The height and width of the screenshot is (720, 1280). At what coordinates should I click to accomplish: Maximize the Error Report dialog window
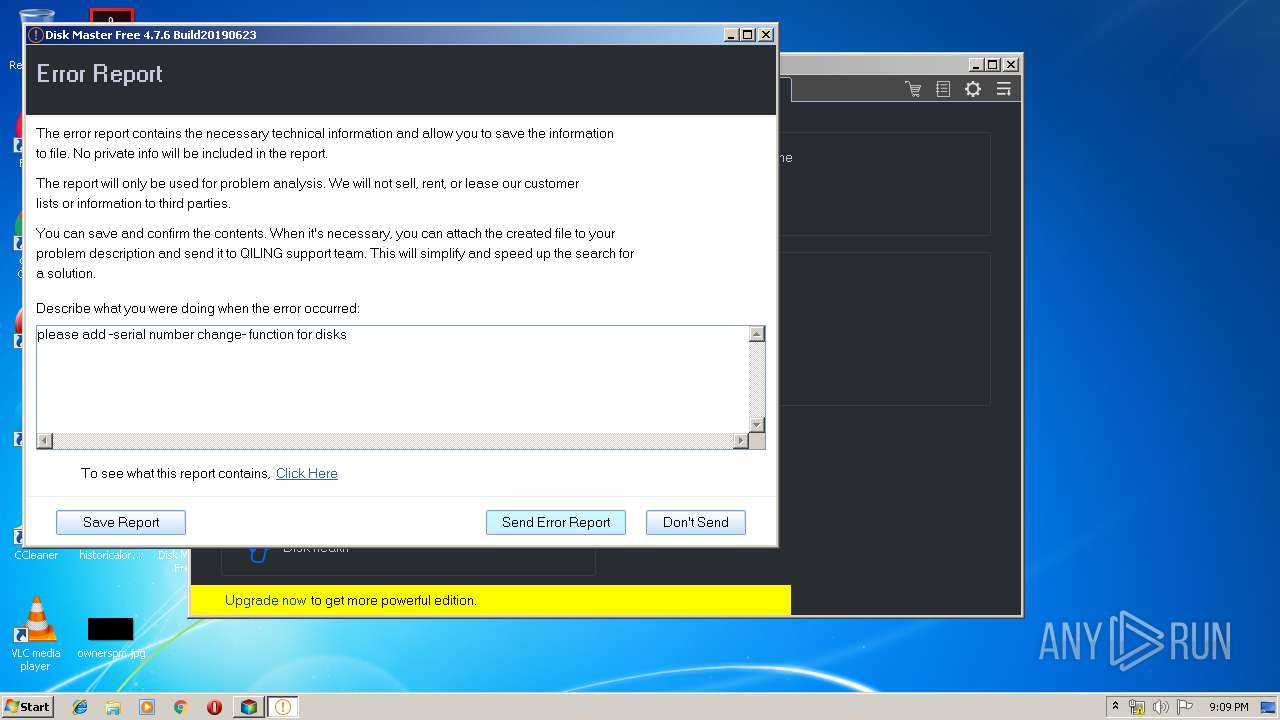(748, 34)
